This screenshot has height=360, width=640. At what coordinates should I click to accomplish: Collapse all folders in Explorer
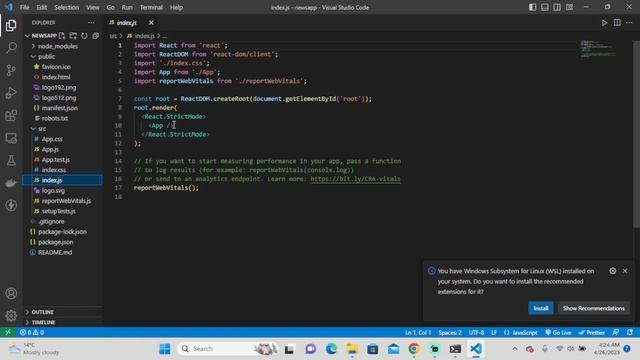(x=96, y=36)
